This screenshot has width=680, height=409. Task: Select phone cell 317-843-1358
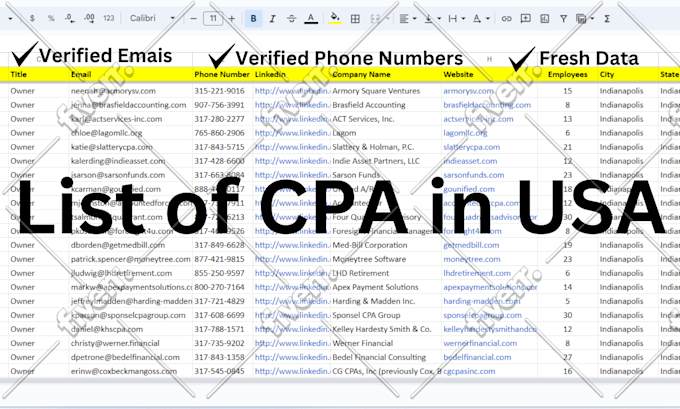[x=222, y=357]
